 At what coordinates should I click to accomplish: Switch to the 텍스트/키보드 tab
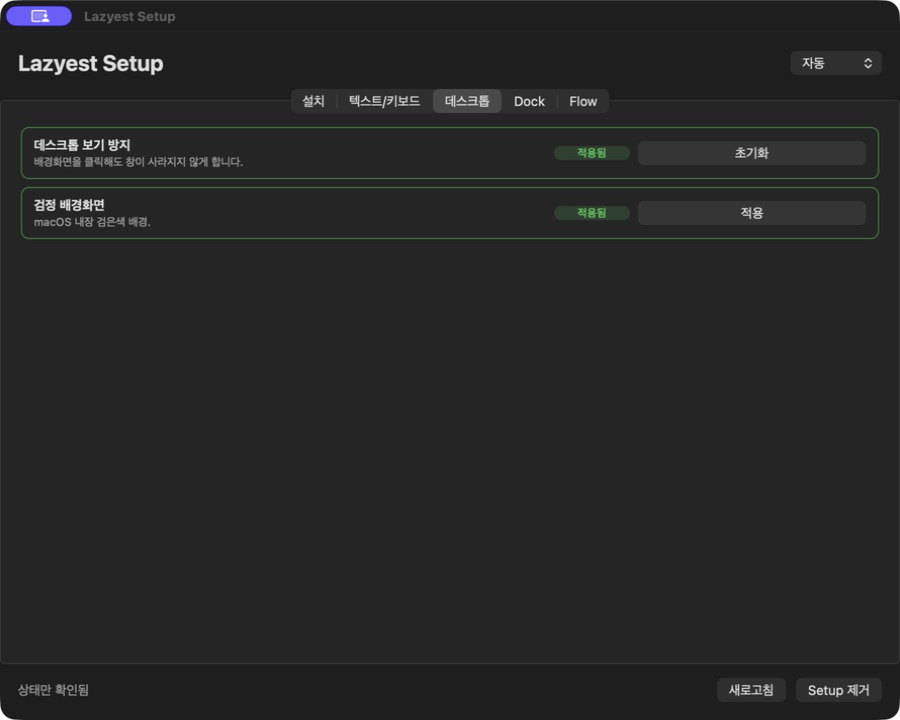tap(384, 101)
